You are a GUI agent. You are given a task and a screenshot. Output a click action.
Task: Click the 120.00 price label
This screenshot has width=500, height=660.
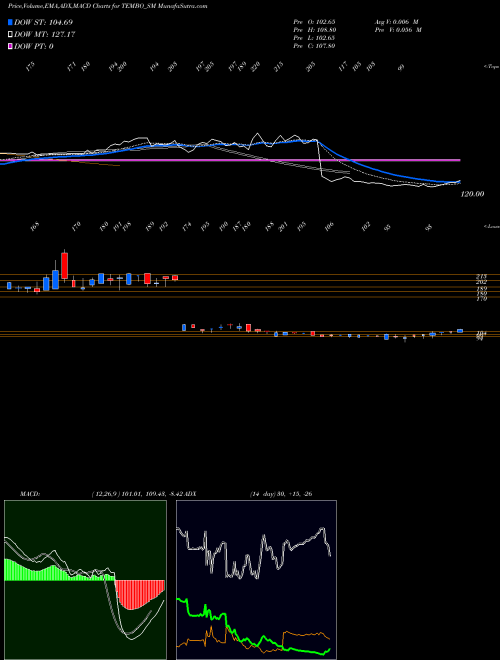pos(472,194)
